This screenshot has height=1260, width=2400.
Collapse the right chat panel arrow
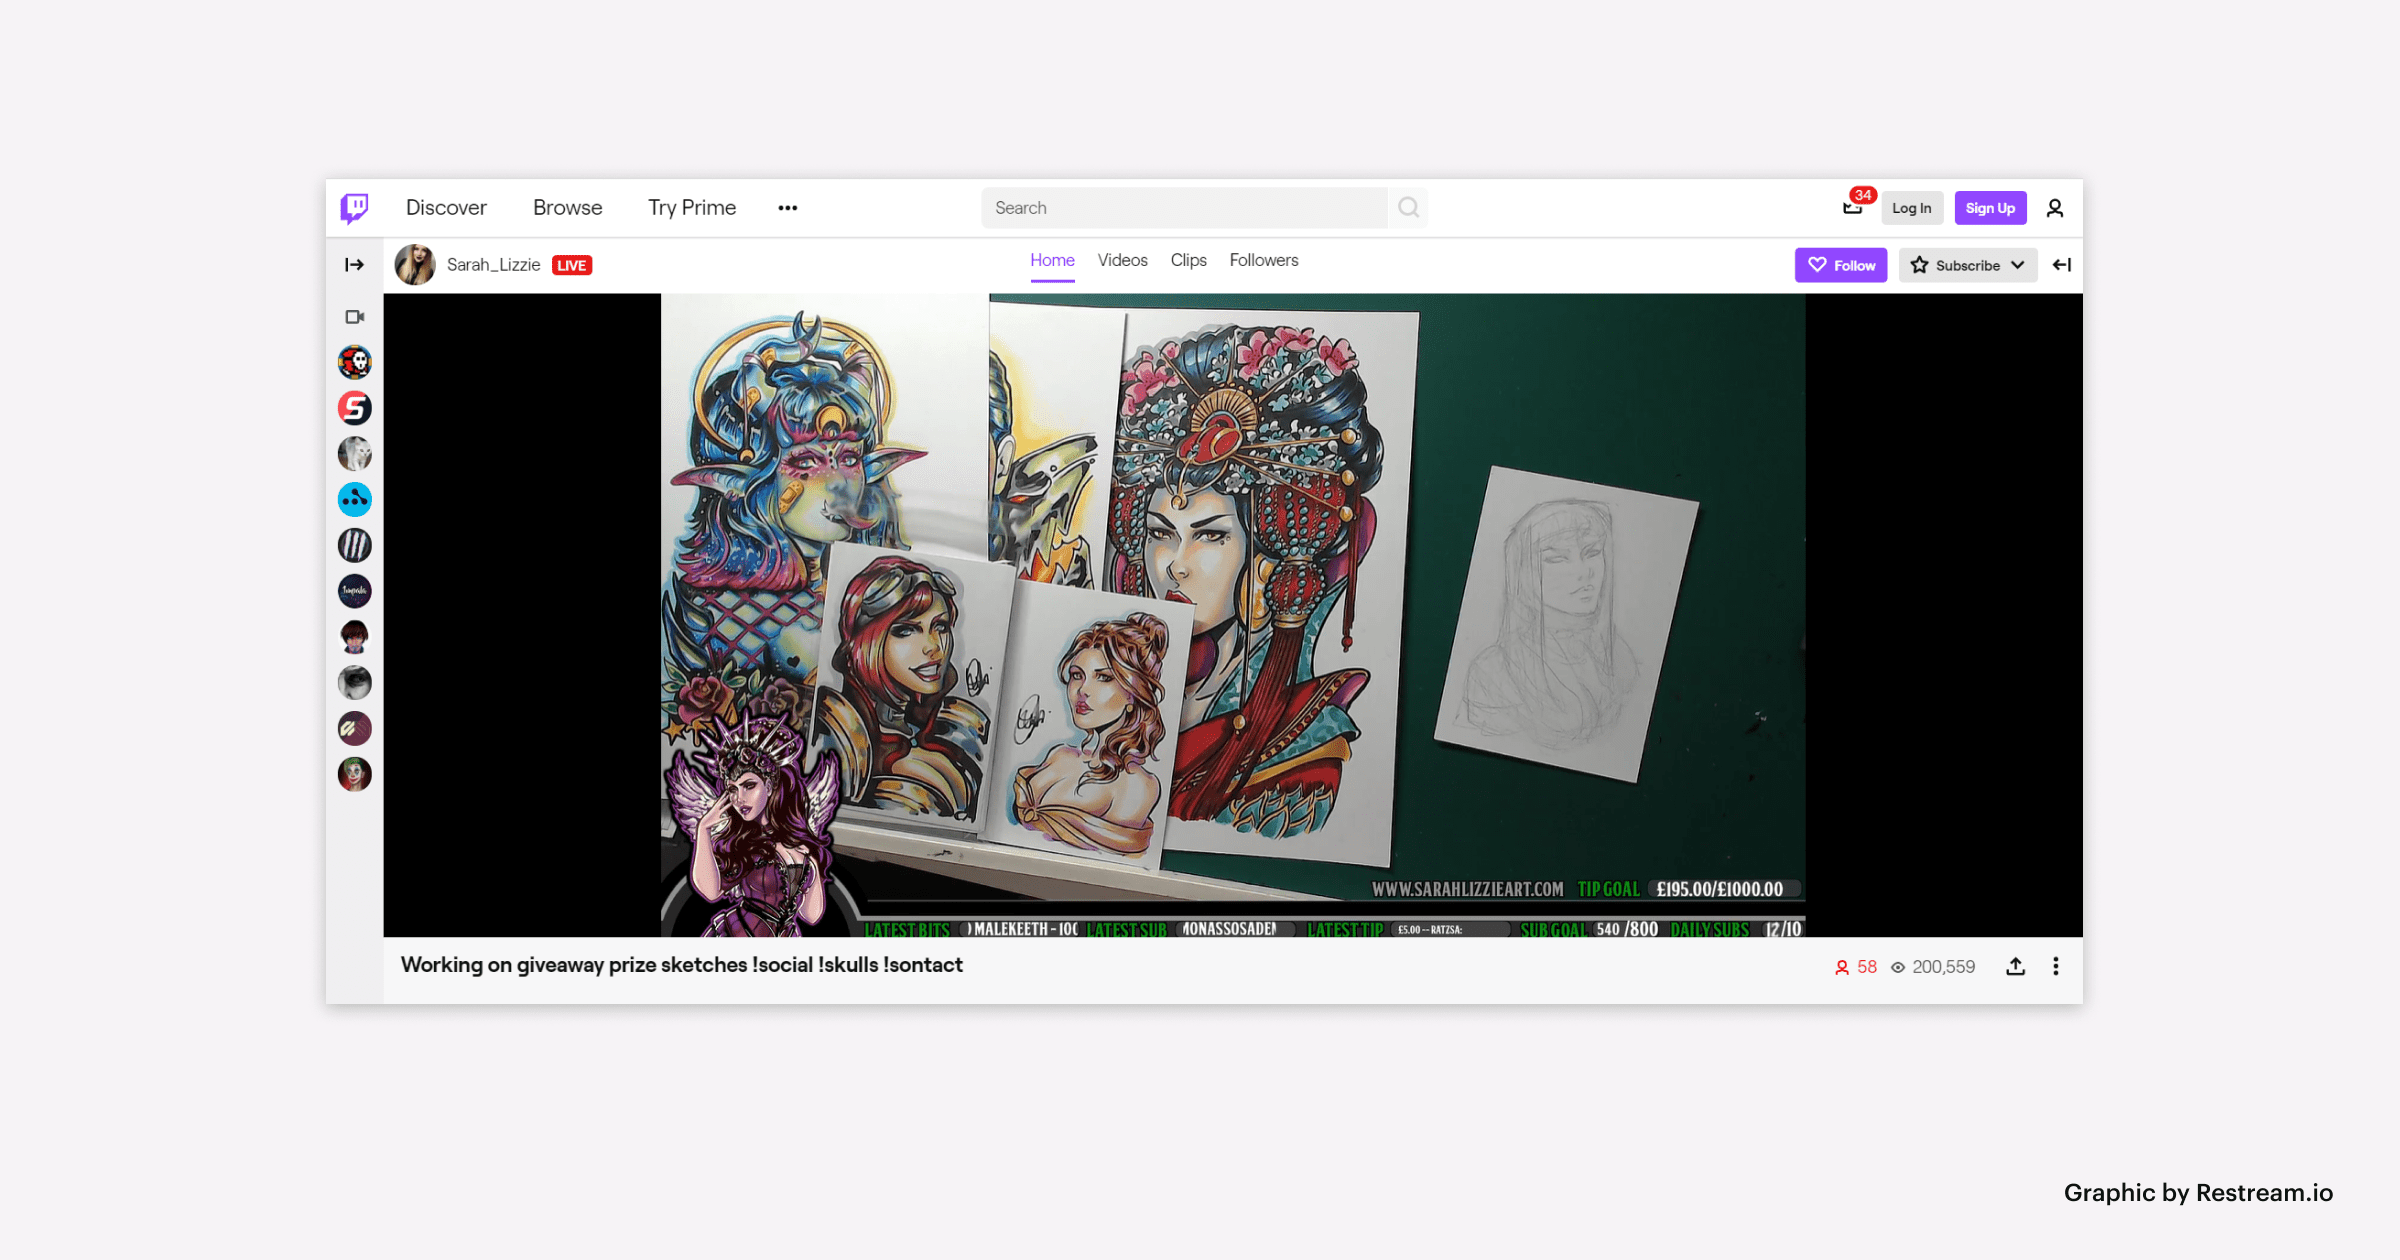[x=2062, y=265]
